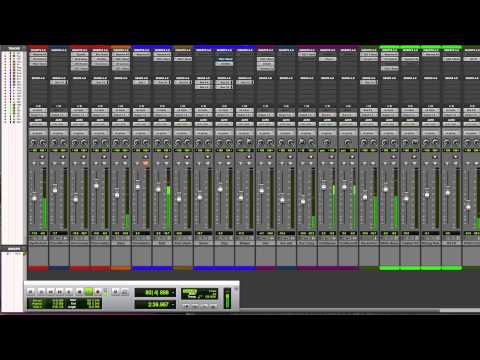Mute the brown-coded track
Viewport: 480px width, 360px height.
click(187, 163)
